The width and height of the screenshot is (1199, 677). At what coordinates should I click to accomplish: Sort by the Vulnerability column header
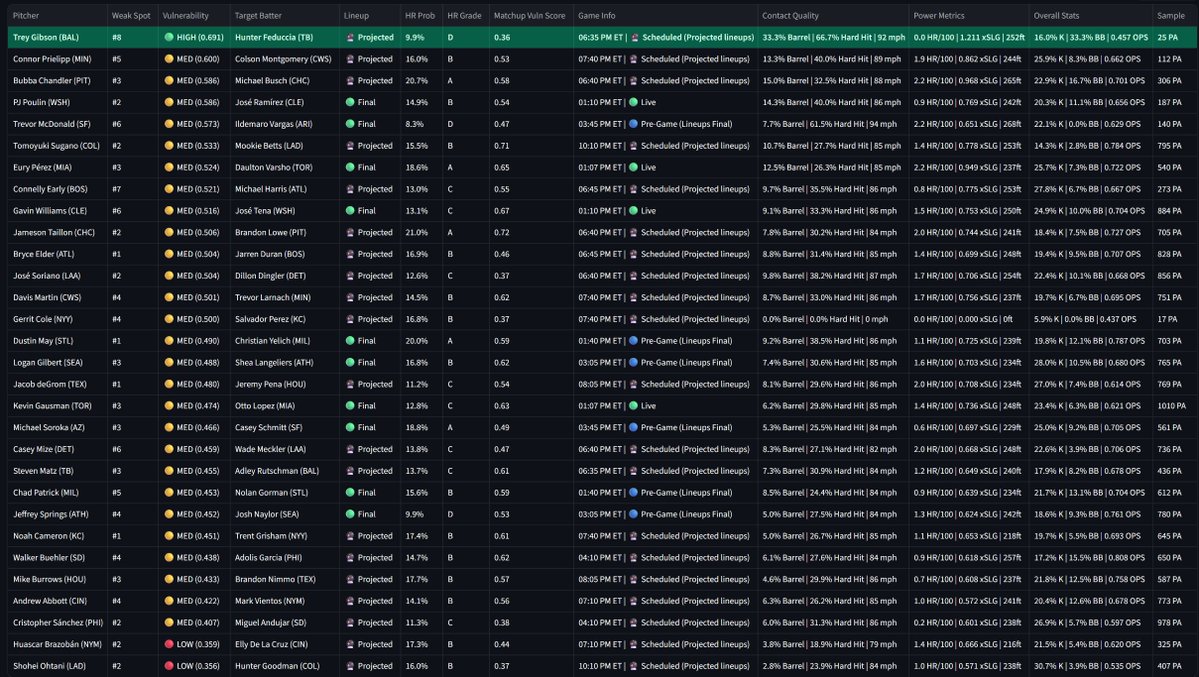[185, 15]
